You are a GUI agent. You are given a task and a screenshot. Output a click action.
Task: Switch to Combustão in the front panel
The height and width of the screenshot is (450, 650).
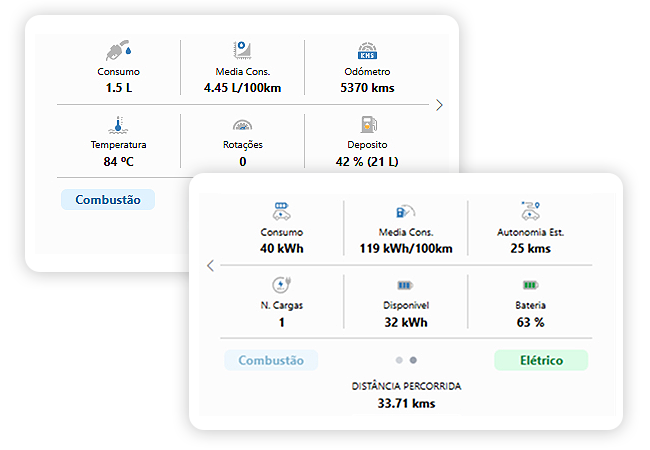click(271, 360)
